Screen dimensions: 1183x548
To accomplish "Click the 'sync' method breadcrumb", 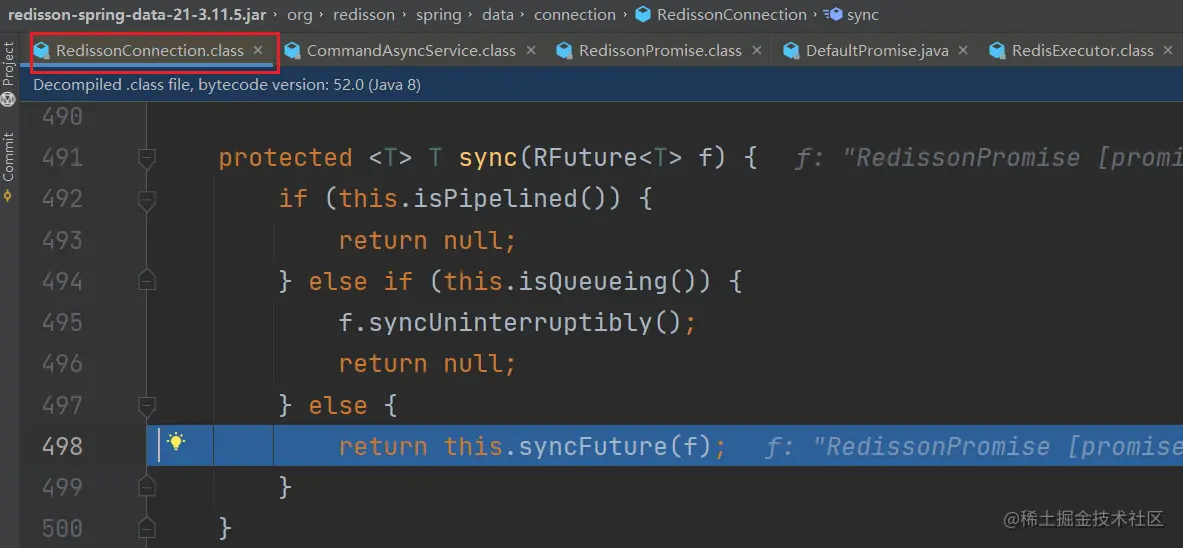I will click(862, 14).
